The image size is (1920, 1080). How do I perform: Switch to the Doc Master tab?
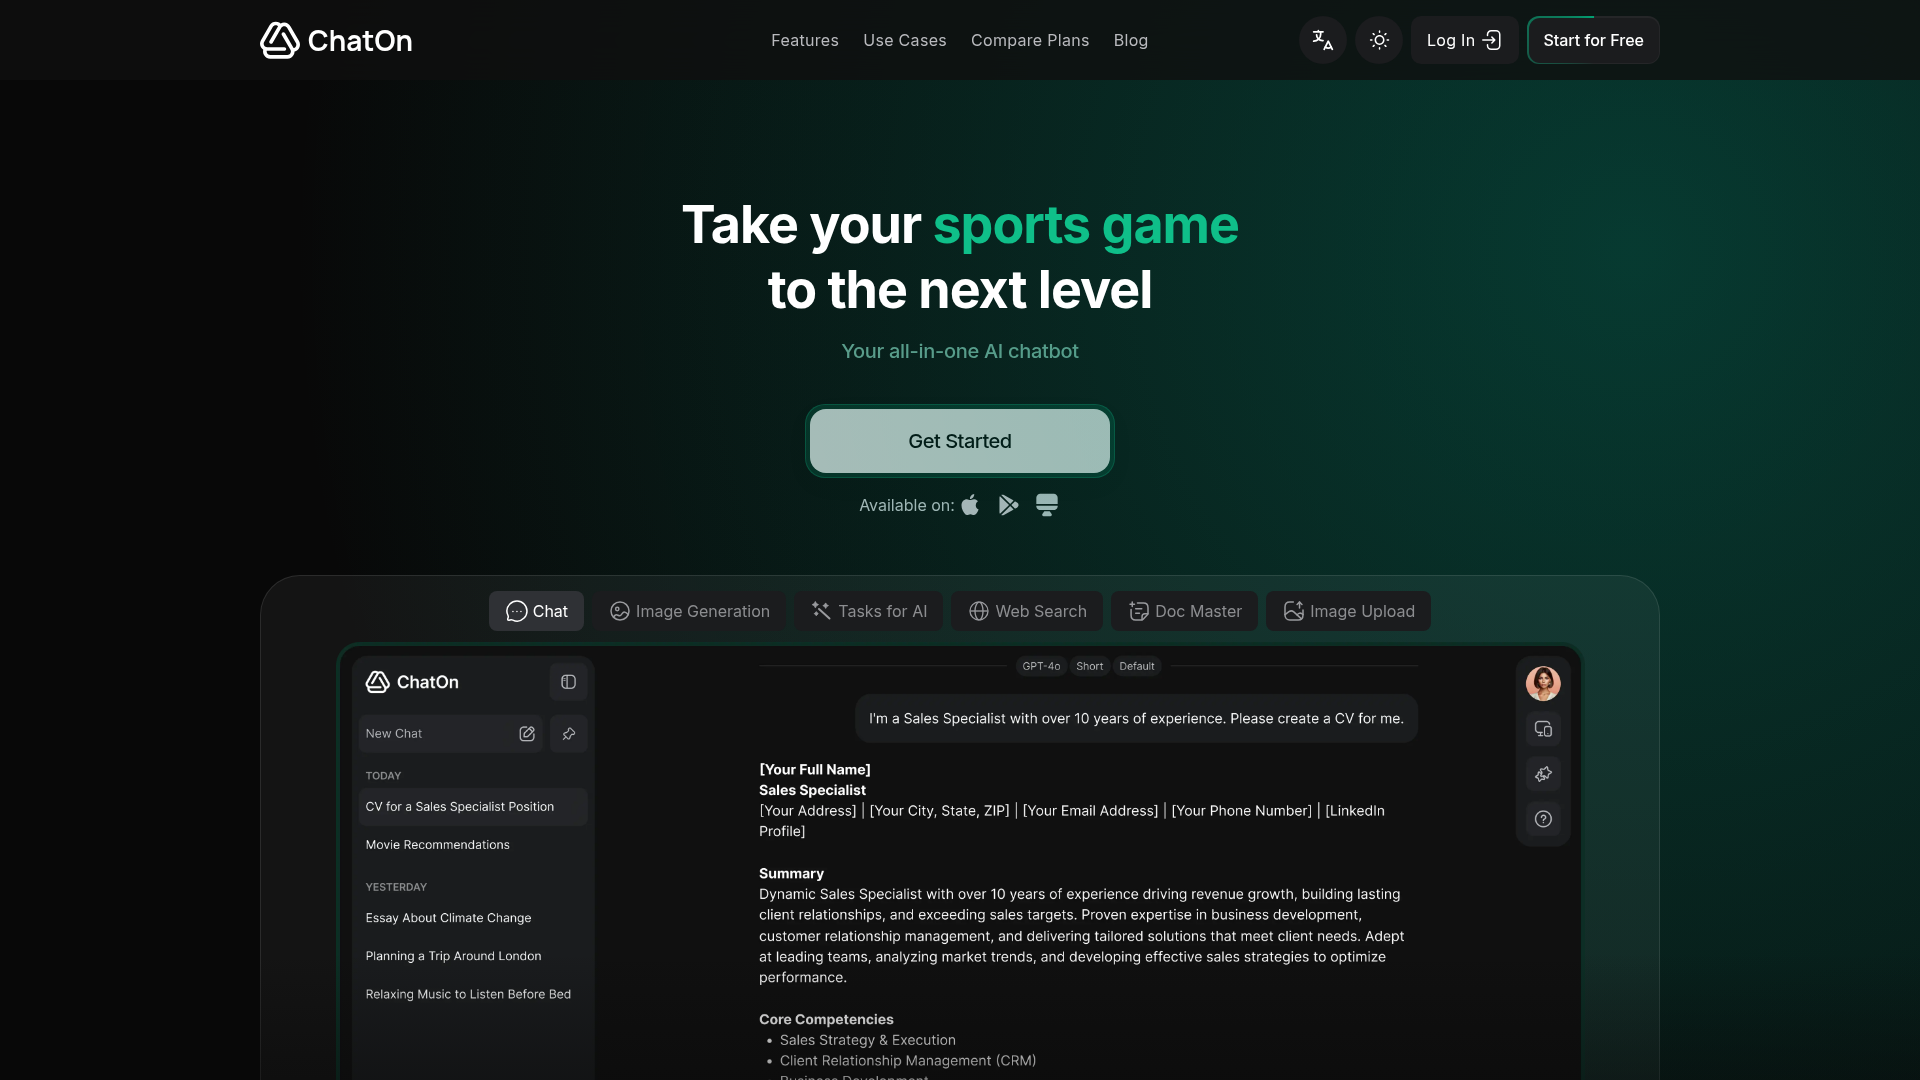pos(1185,611)
